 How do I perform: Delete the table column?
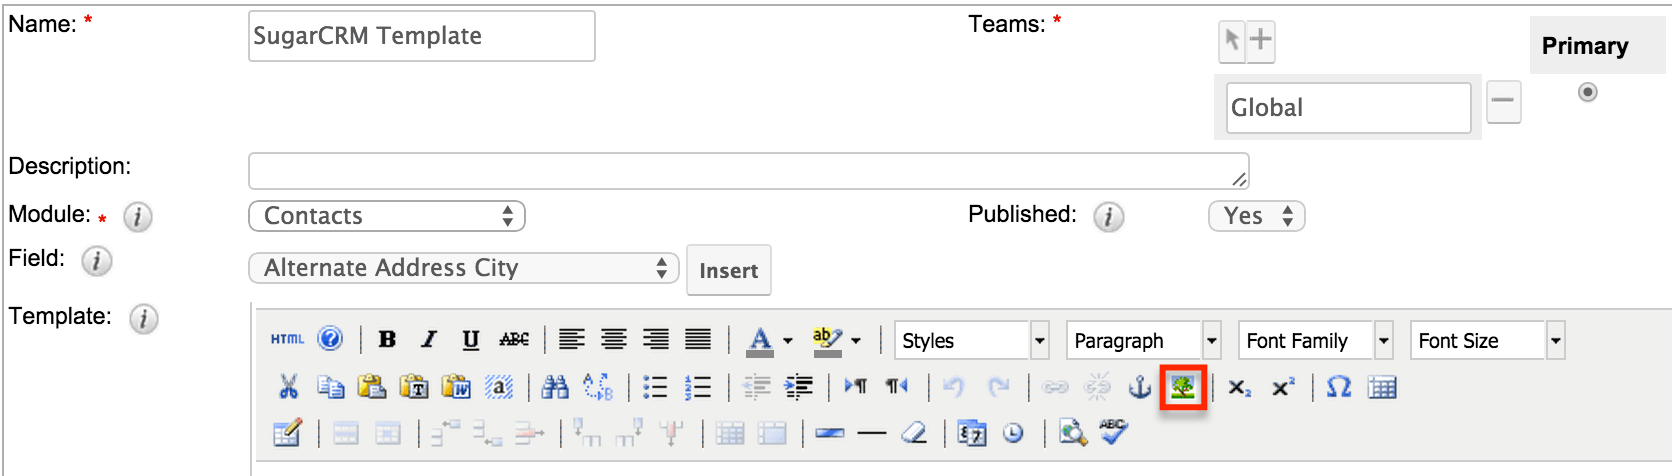(x=672, y=433)
